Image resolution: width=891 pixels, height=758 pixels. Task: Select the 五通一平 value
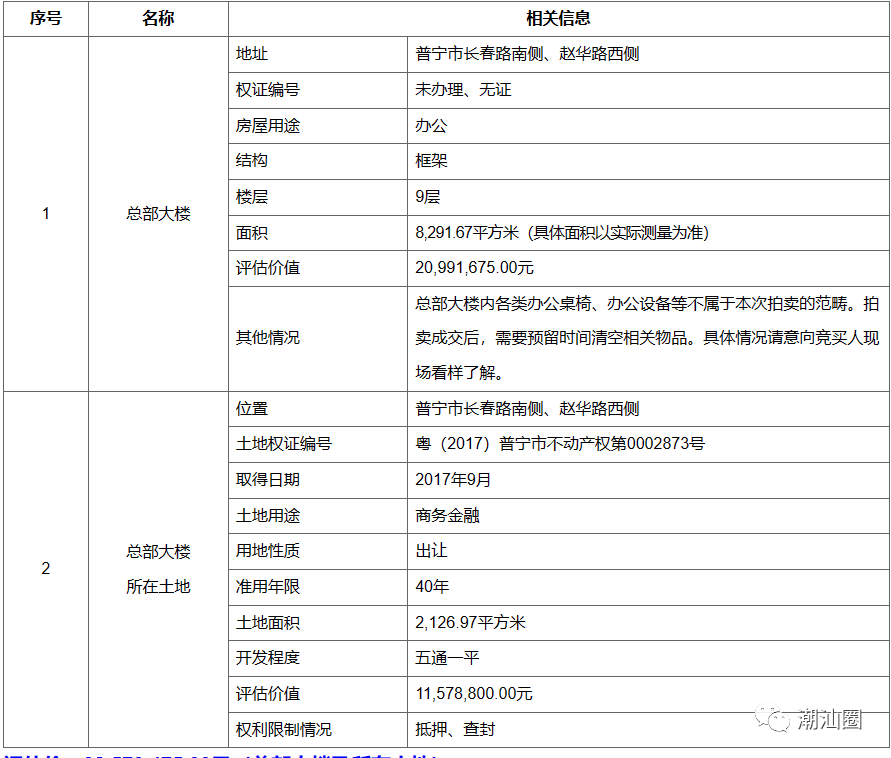click(447, 658)
